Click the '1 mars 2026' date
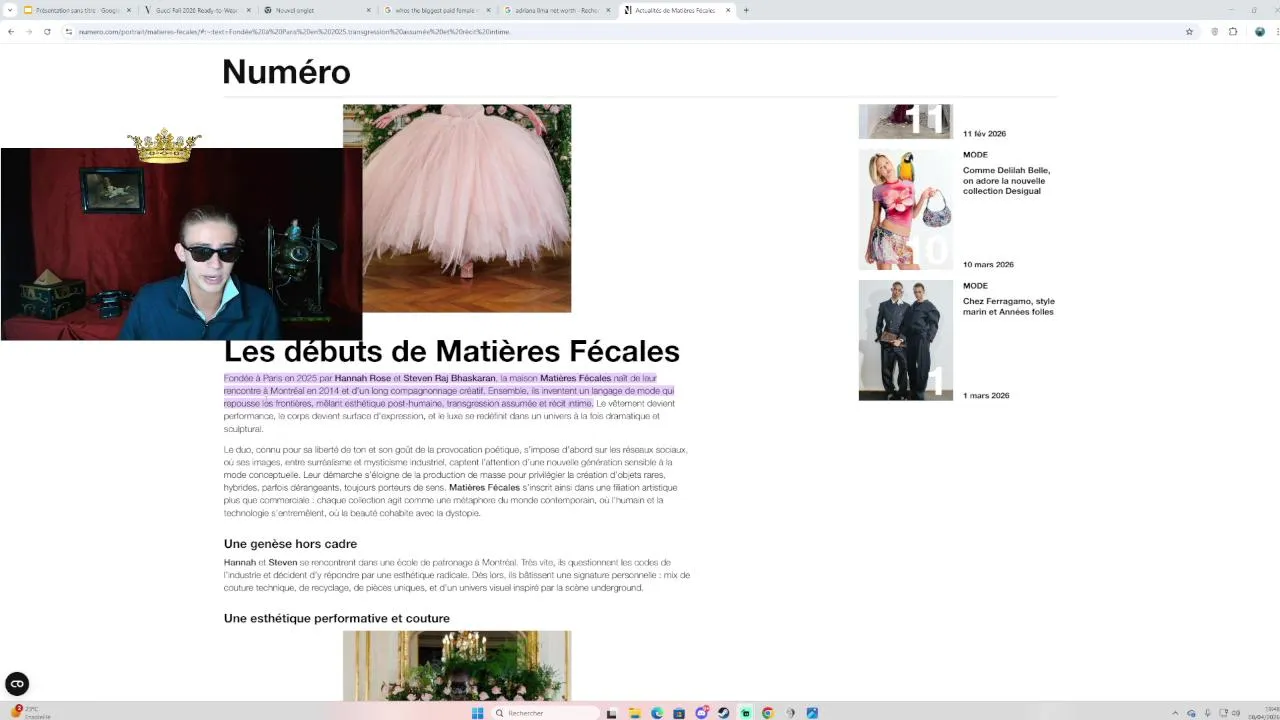This screenshot has width=1280, height=720. (986, 396)
